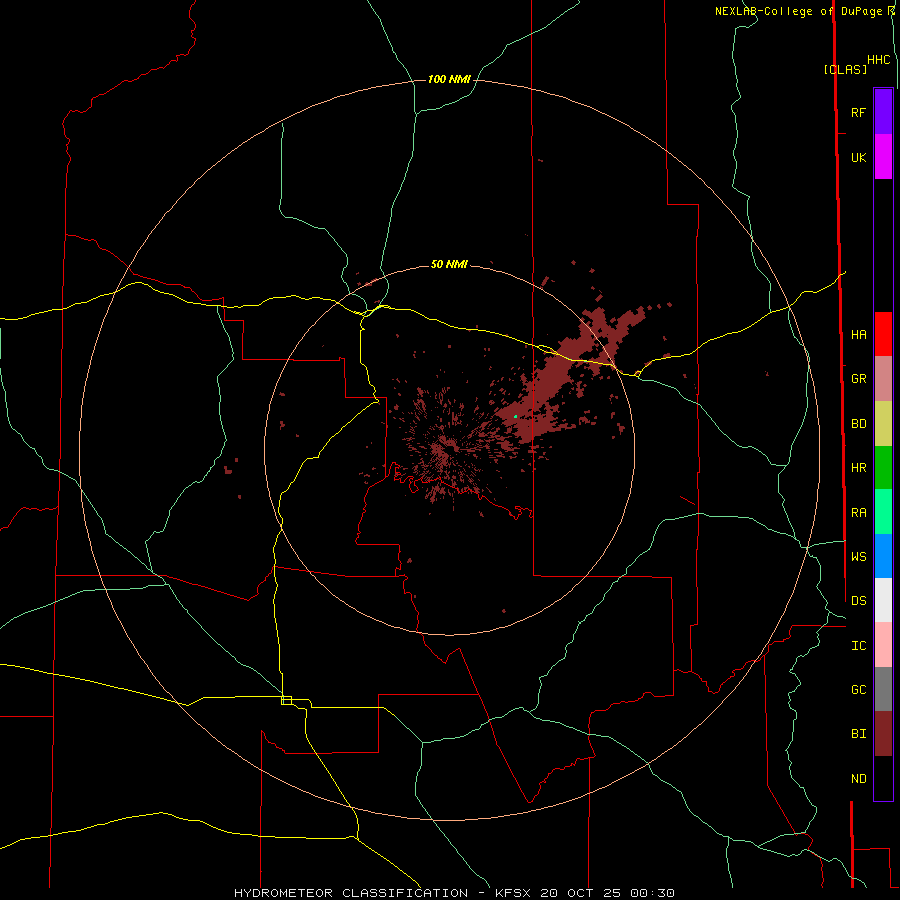Viewport: 900px width, 900px height.
Task: Click the gray GC legend swatch
Action: 883,689
